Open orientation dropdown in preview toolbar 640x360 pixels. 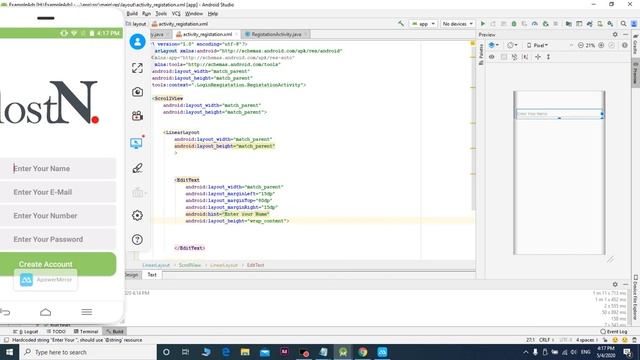[512, 45]
